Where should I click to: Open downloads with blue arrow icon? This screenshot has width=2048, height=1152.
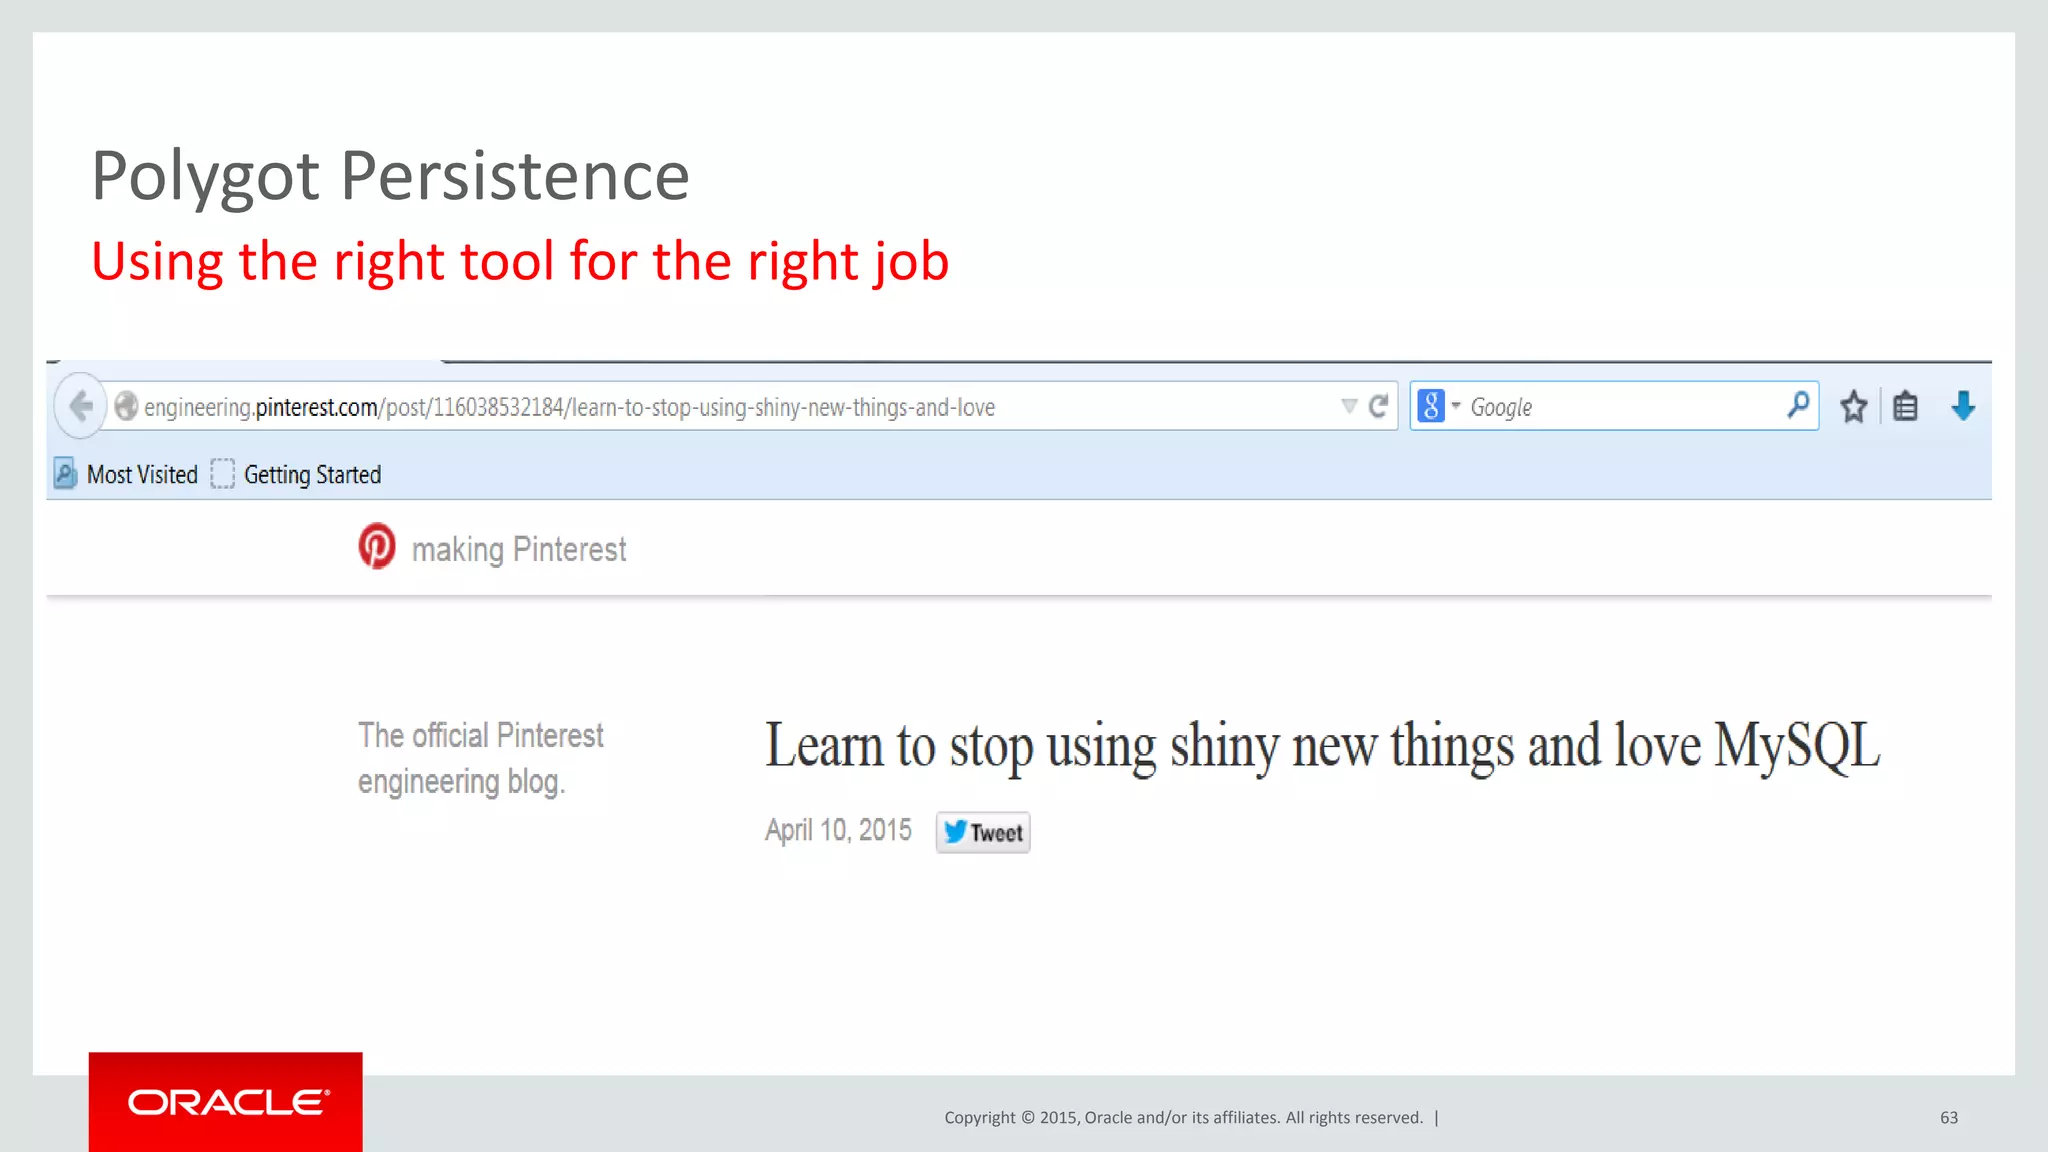pyautogui.click(x=1963, y=406)
